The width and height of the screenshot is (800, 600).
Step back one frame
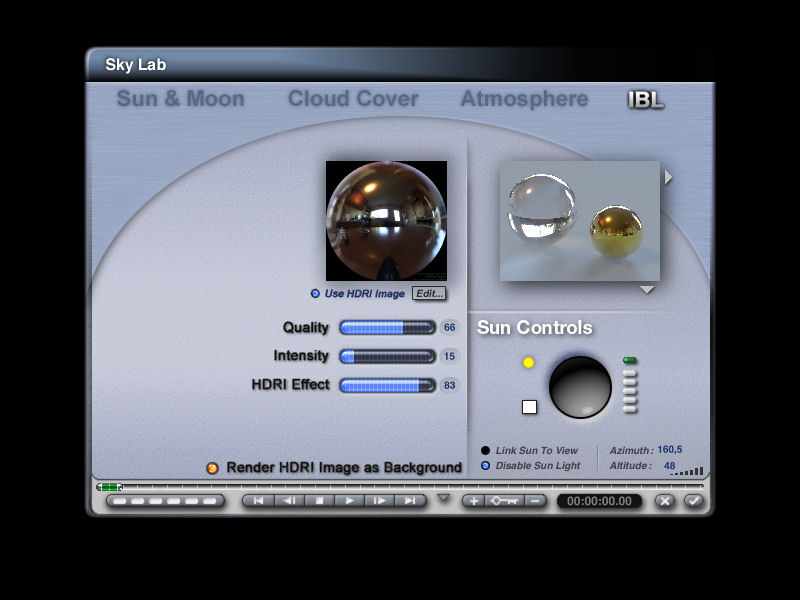point(289,501)
